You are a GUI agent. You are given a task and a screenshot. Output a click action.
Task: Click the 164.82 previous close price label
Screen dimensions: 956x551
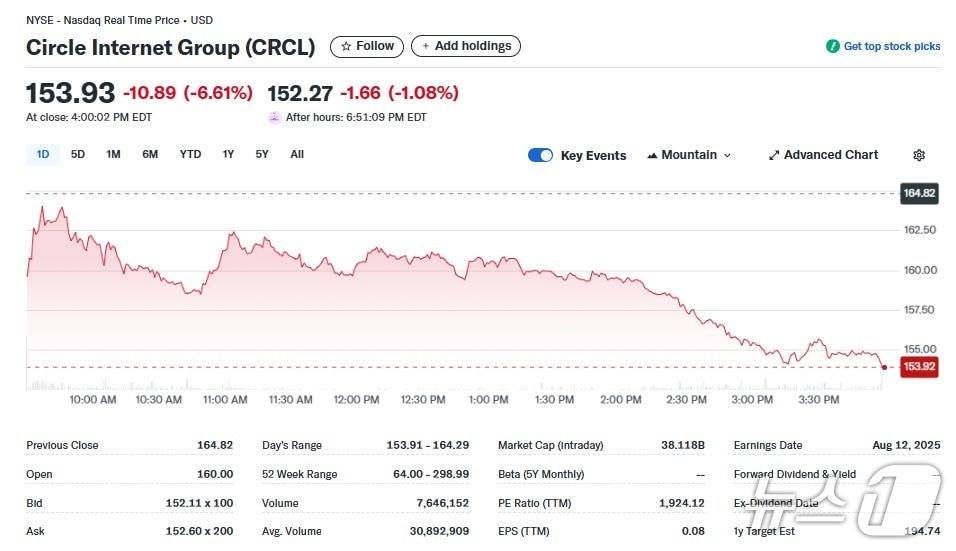[918, 194]
